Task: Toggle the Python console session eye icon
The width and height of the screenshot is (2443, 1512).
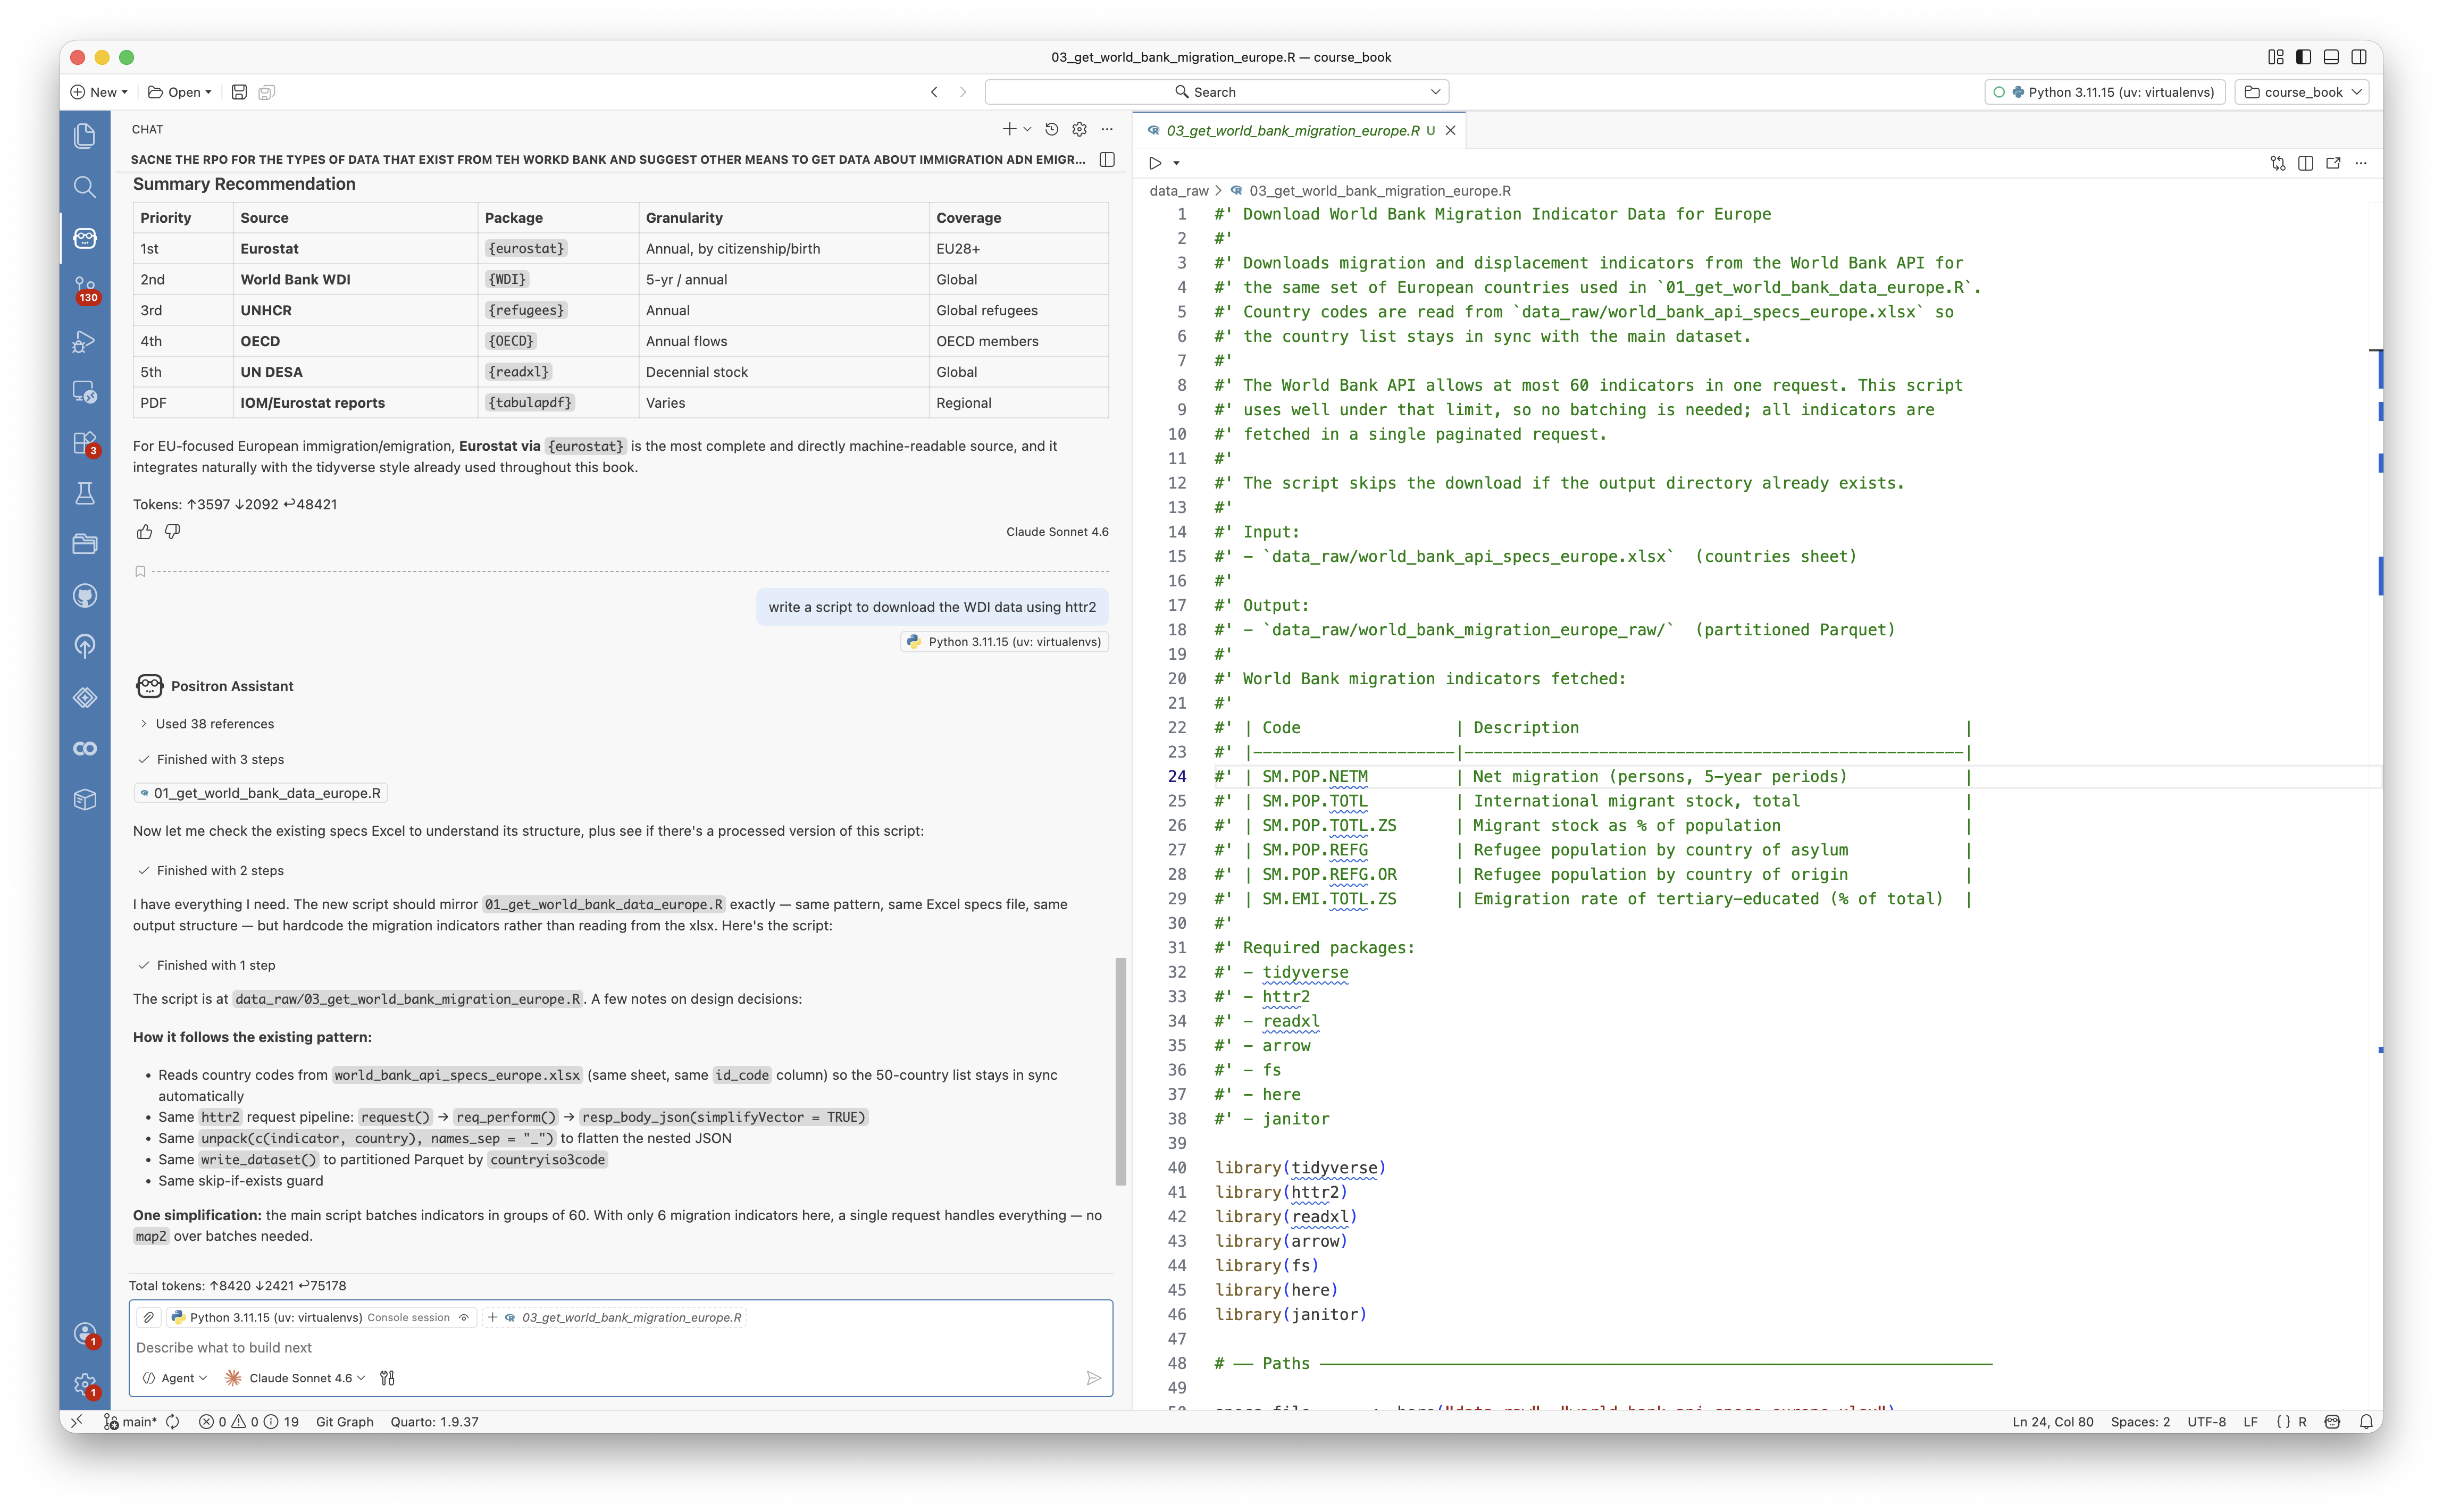Action: (464, 1317)
